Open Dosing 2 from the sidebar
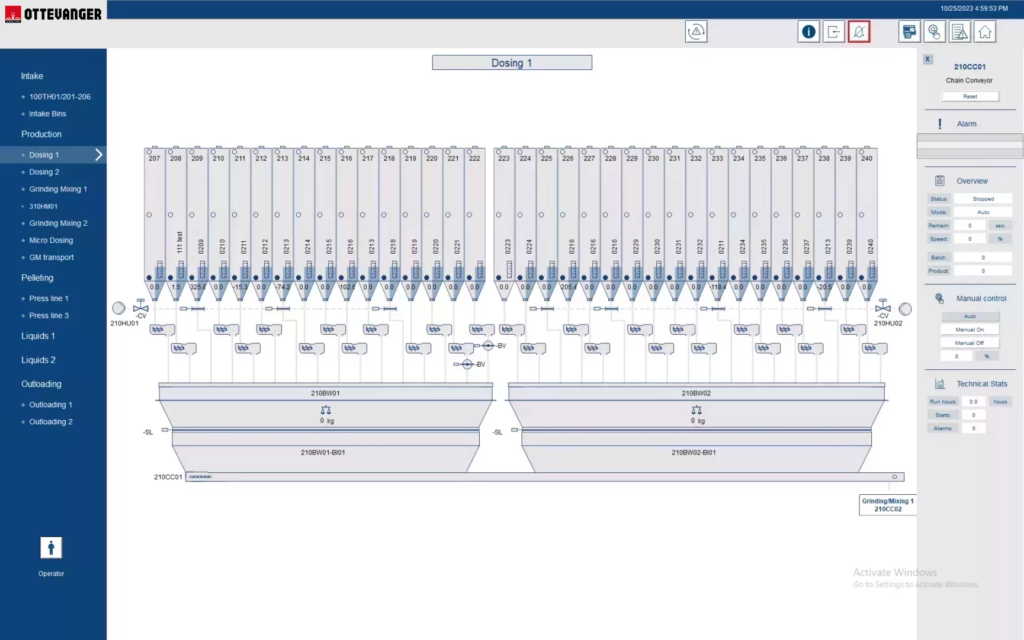The image size is (1024, 640). click(x=44, y=172)
